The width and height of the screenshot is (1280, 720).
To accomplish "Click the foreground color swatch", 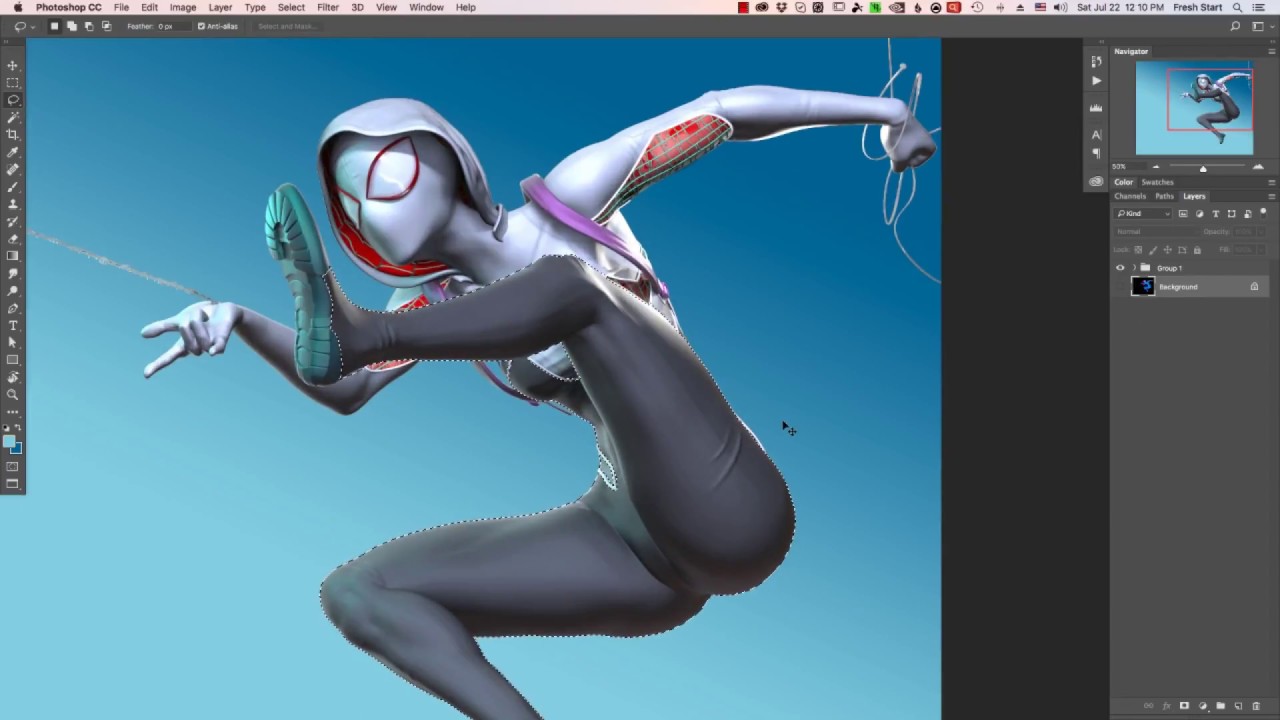I will tap(10, 441).
